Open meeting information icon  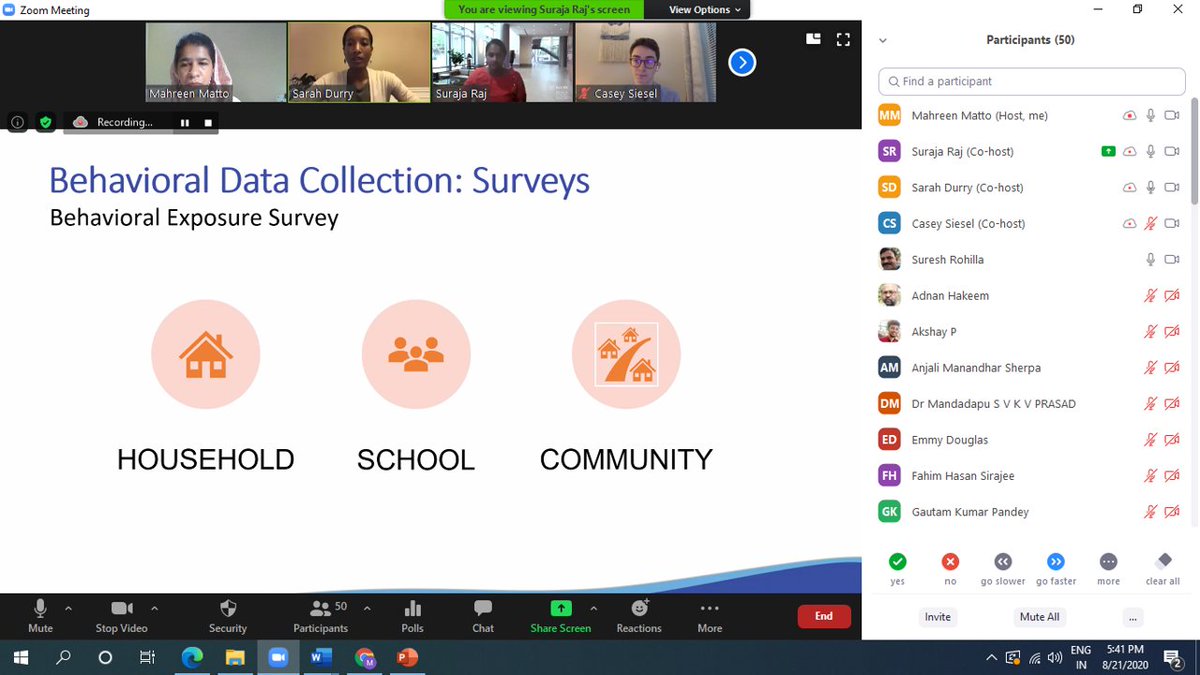point(17,122)
